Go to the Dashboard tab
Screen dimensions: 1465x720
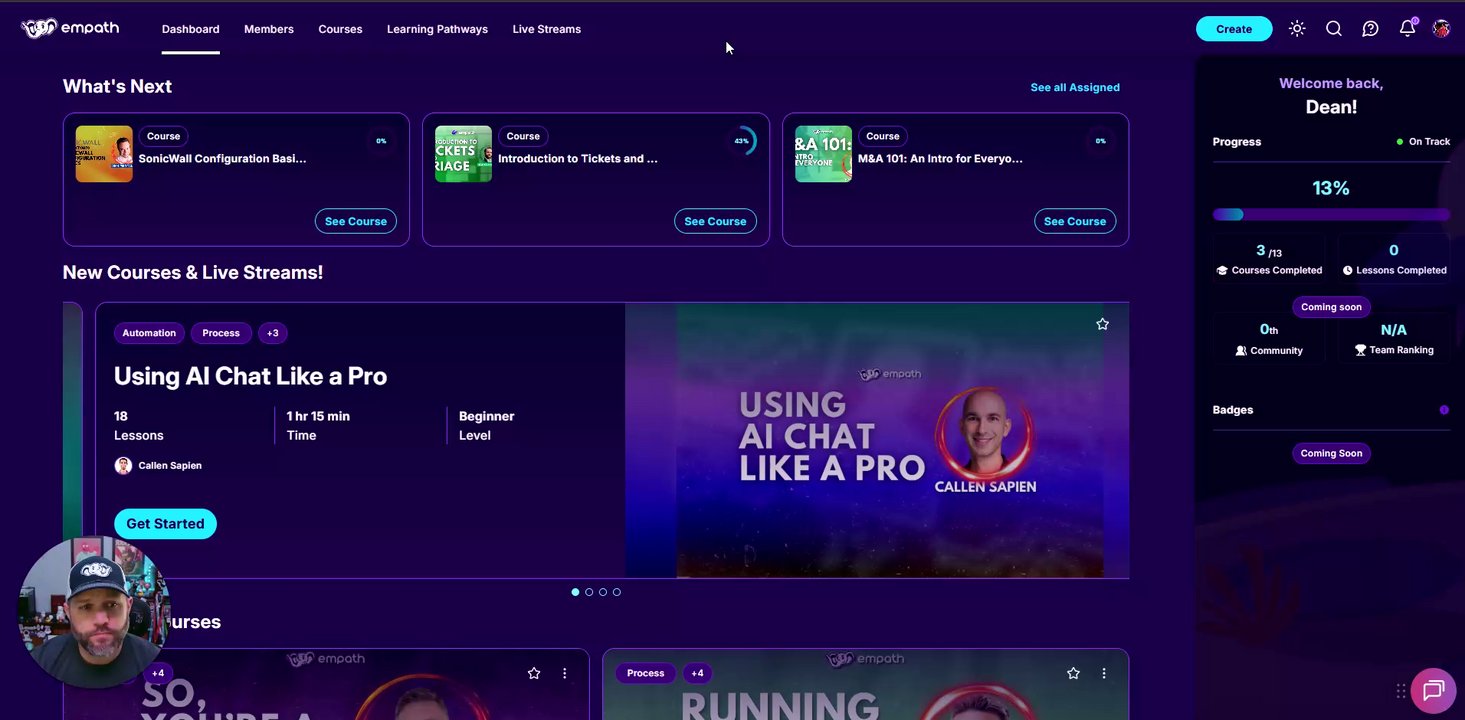point(190,29)
